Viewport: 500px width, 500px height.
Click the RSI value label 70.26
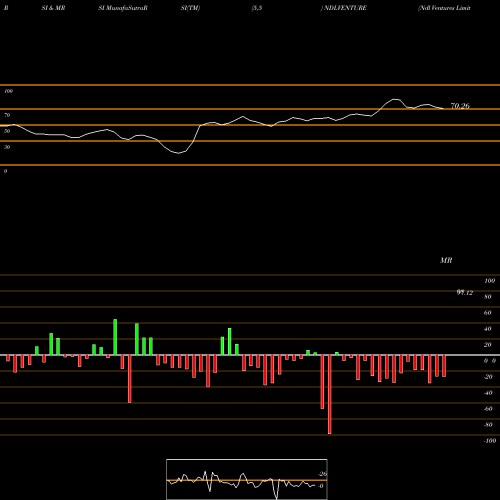pyautogui.click(x=460, y=106)
